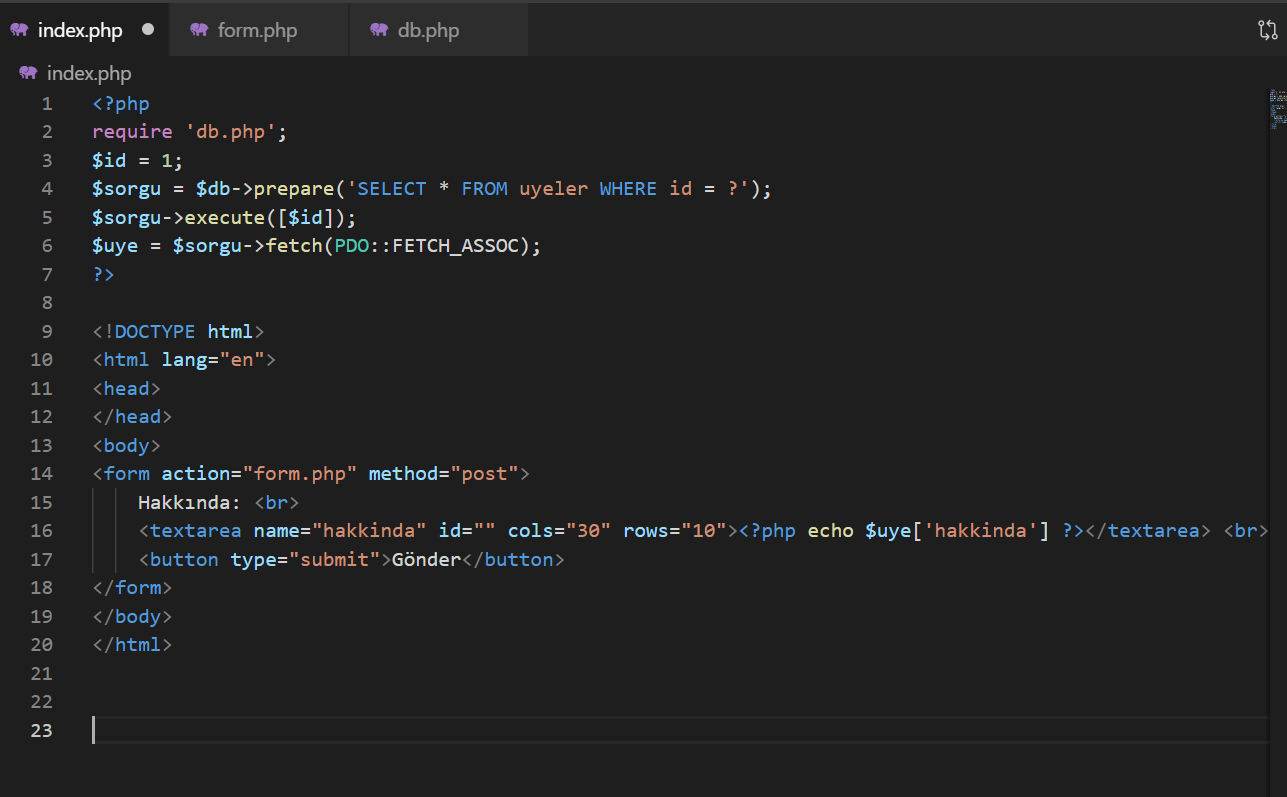Viewport: 1287px width, 797px height.
Task: Click the 'db.php' string in require line
Action: [x=230, y=132]
